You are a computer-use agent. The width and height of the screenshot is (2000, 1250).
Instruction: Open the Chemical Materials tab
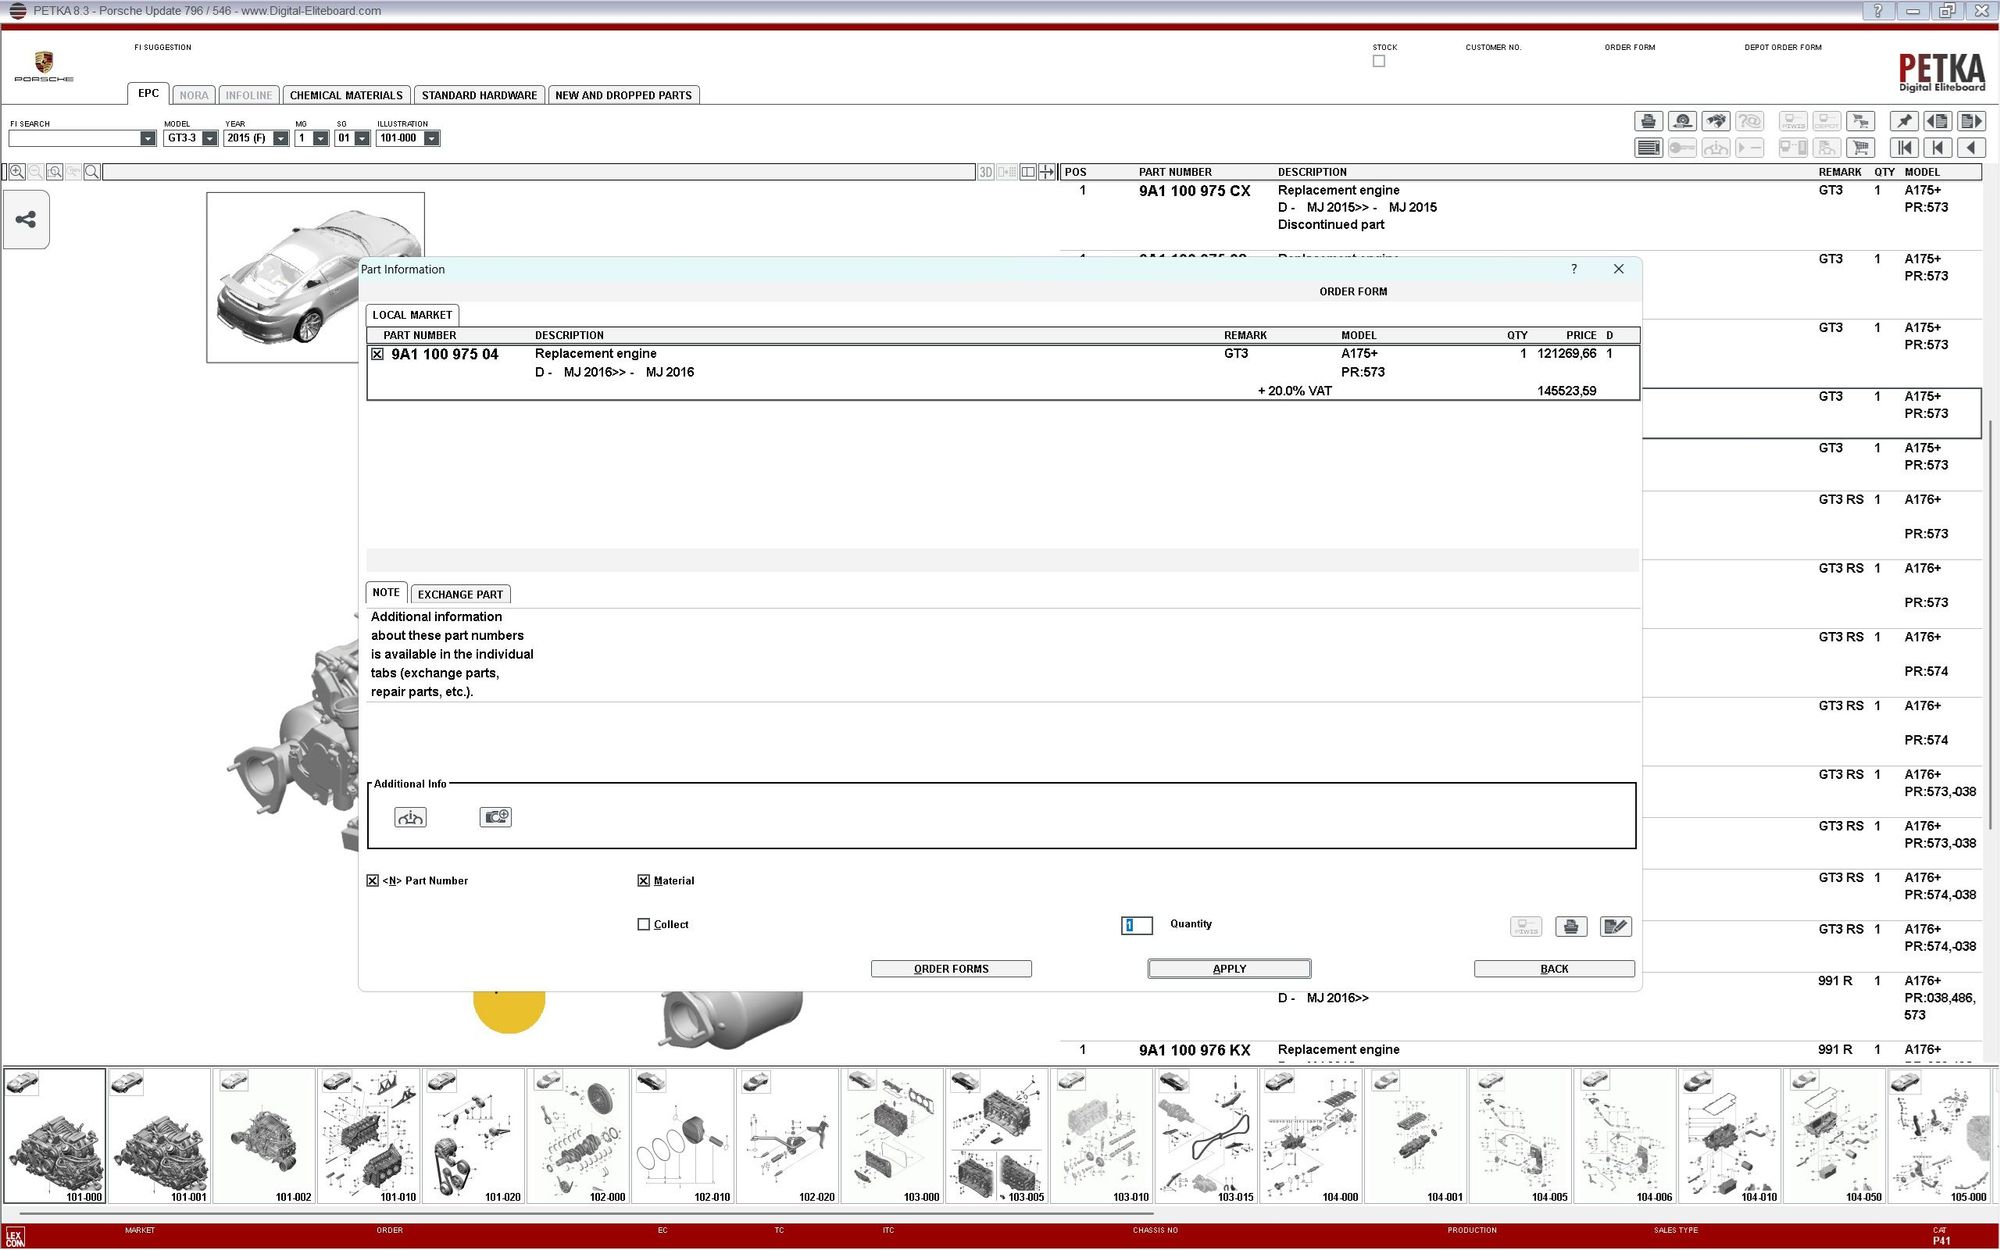pyautogui.click(x=346, y=95)
